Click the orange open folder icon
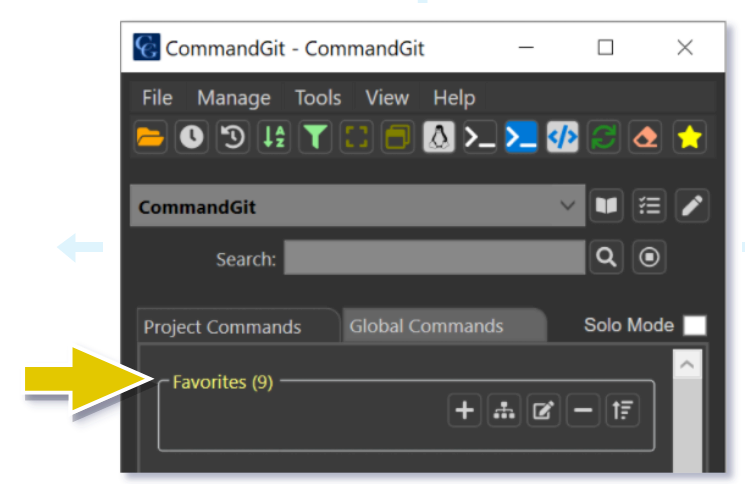 coord(150,138)
